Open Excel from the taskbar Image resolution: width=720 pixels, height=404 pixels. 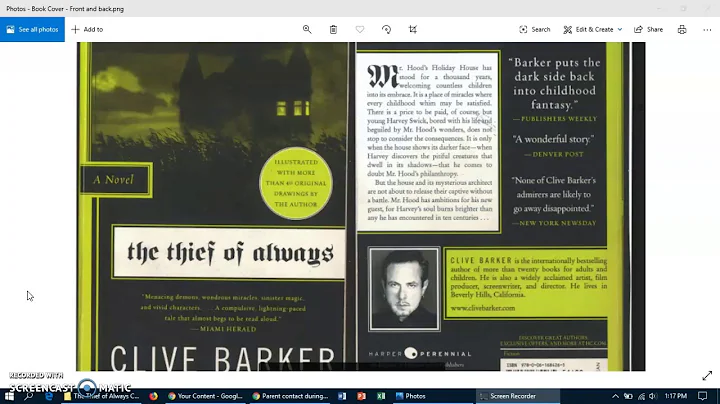[381, 396]
